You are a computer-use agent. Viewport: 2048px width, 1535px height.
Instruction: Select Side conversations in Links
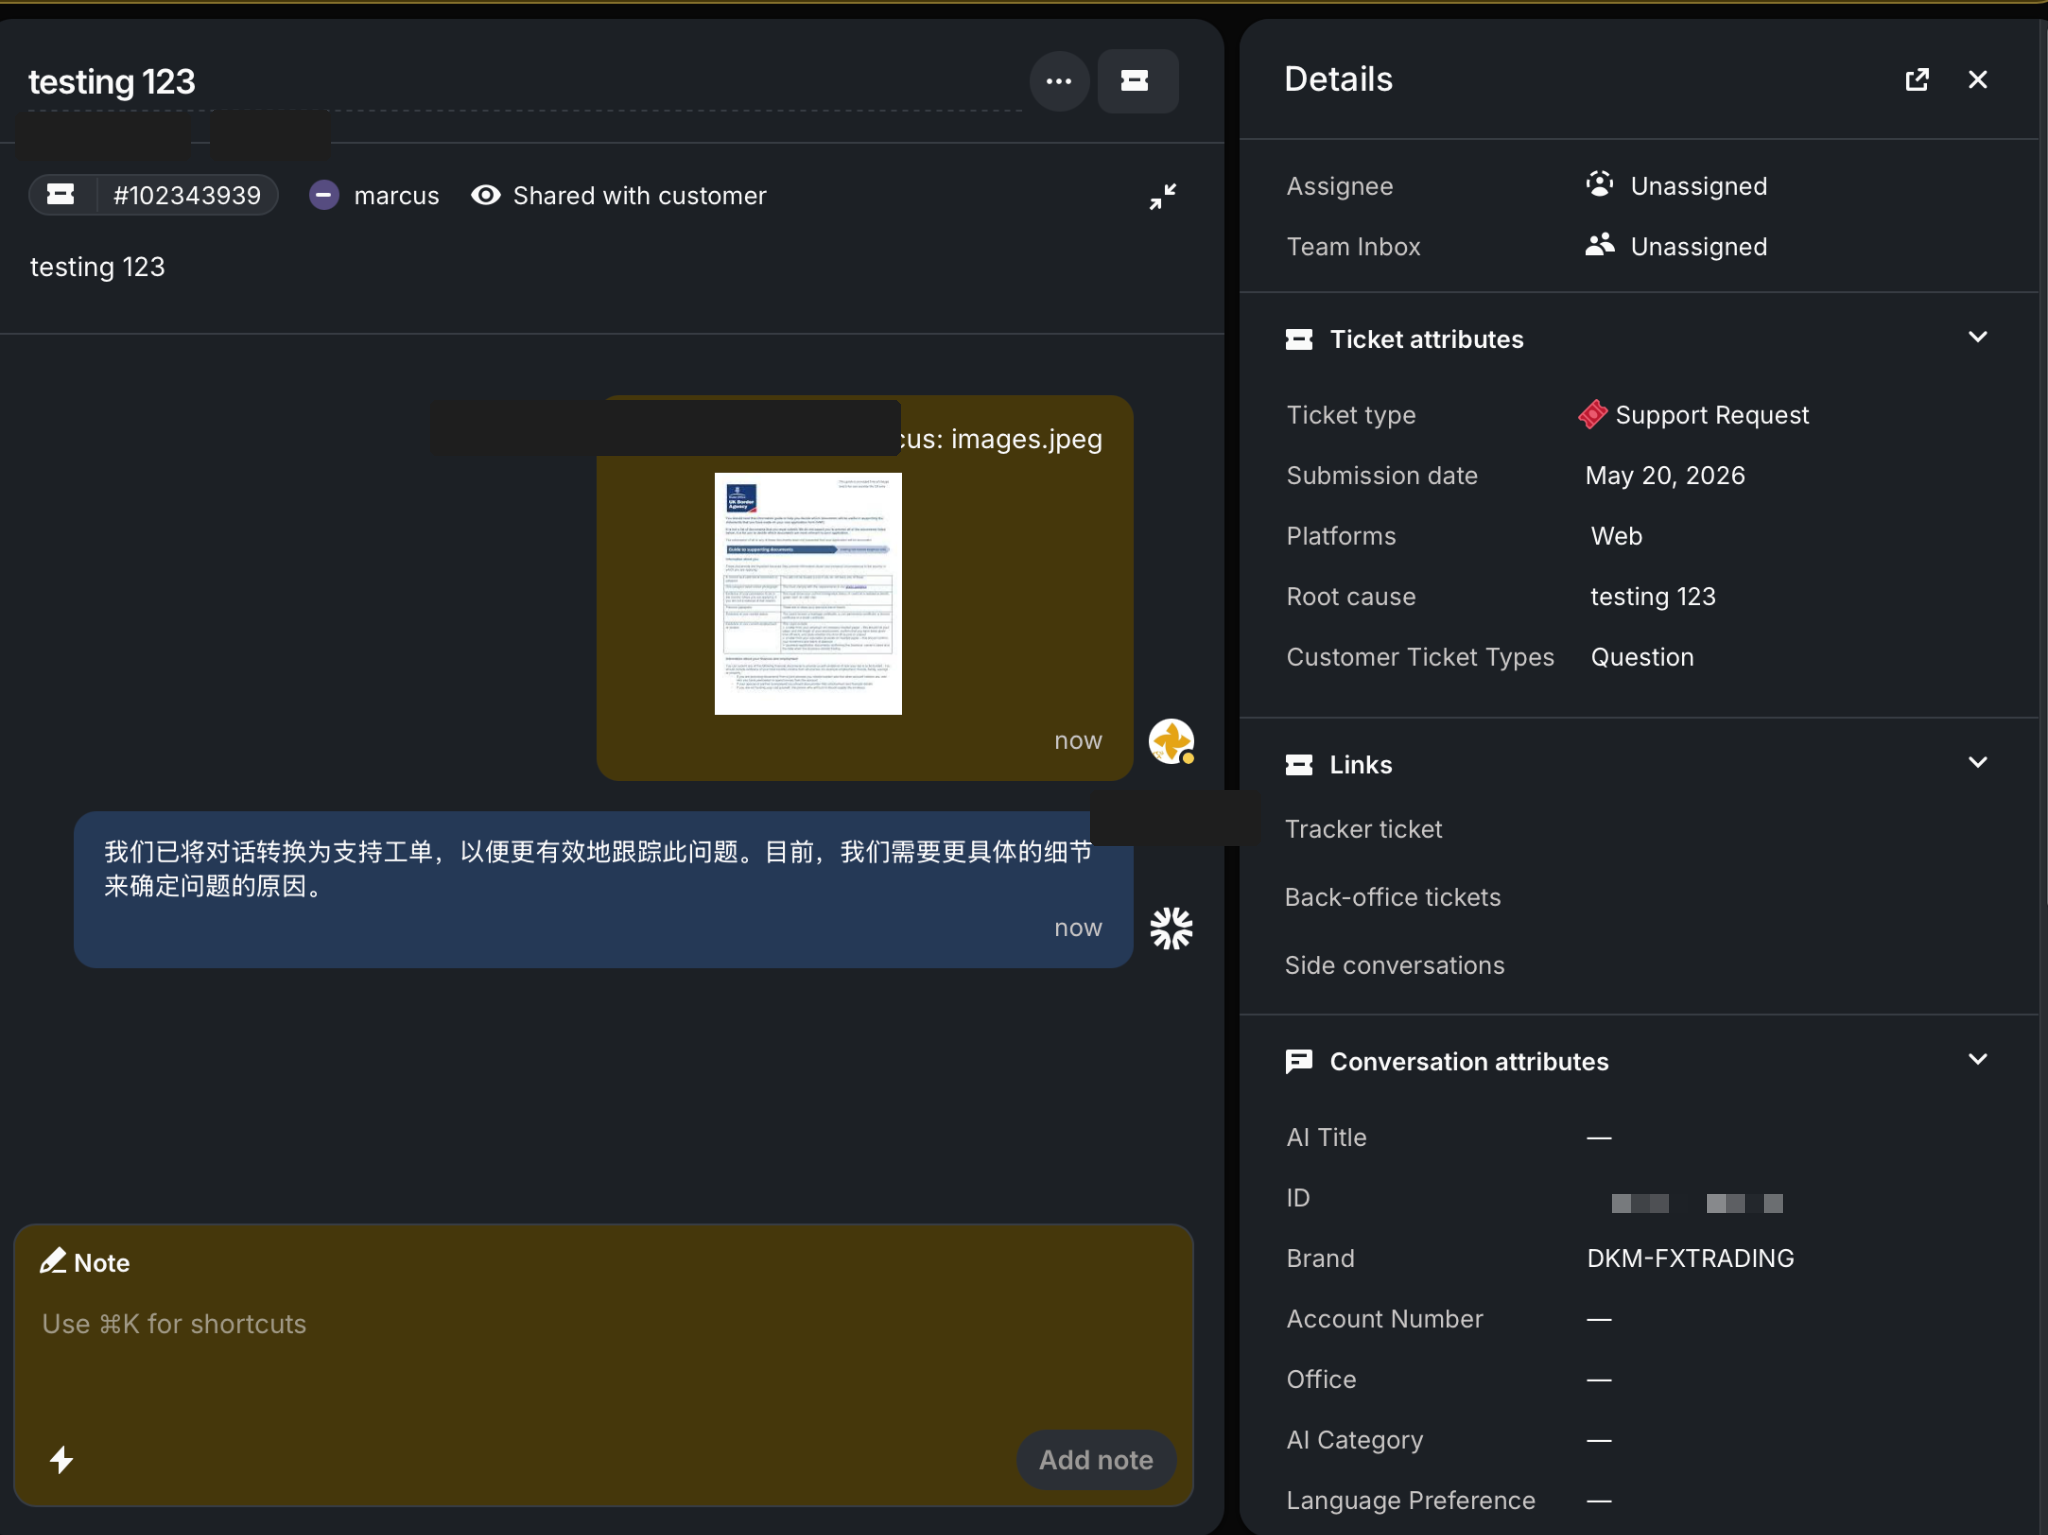(1394, 965)
